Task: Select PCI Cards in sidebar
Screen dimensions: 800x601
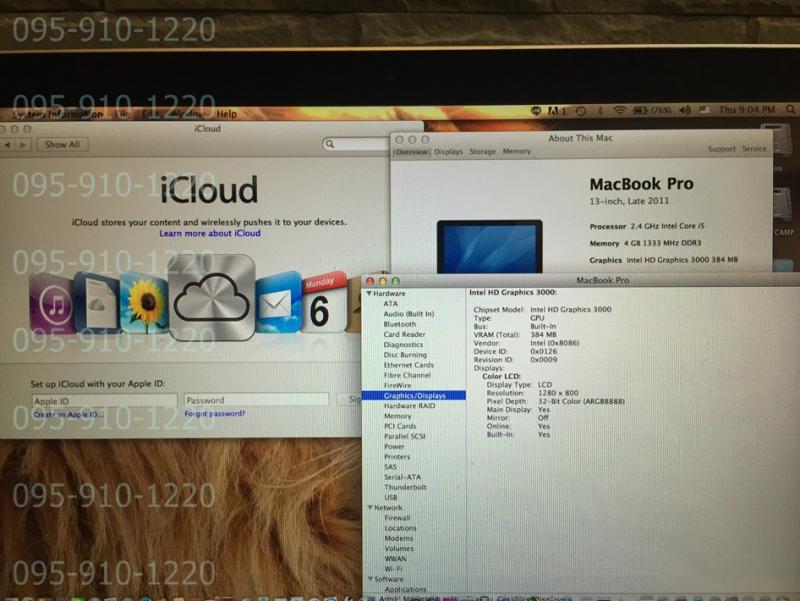Action: (400, 426)
